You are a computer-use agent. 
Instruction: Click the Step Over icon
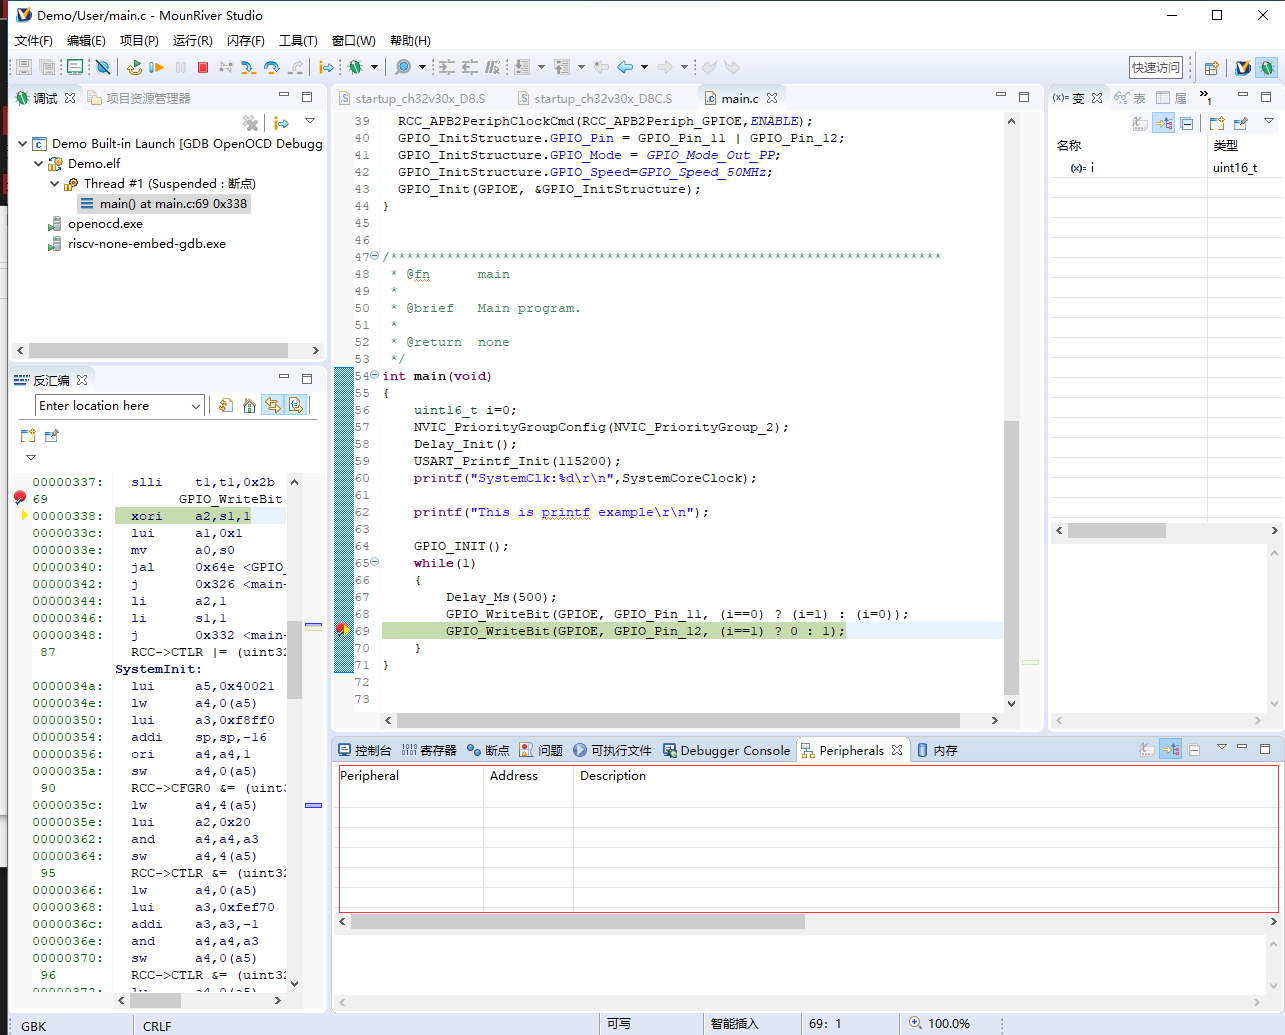(x=271, y=67)
